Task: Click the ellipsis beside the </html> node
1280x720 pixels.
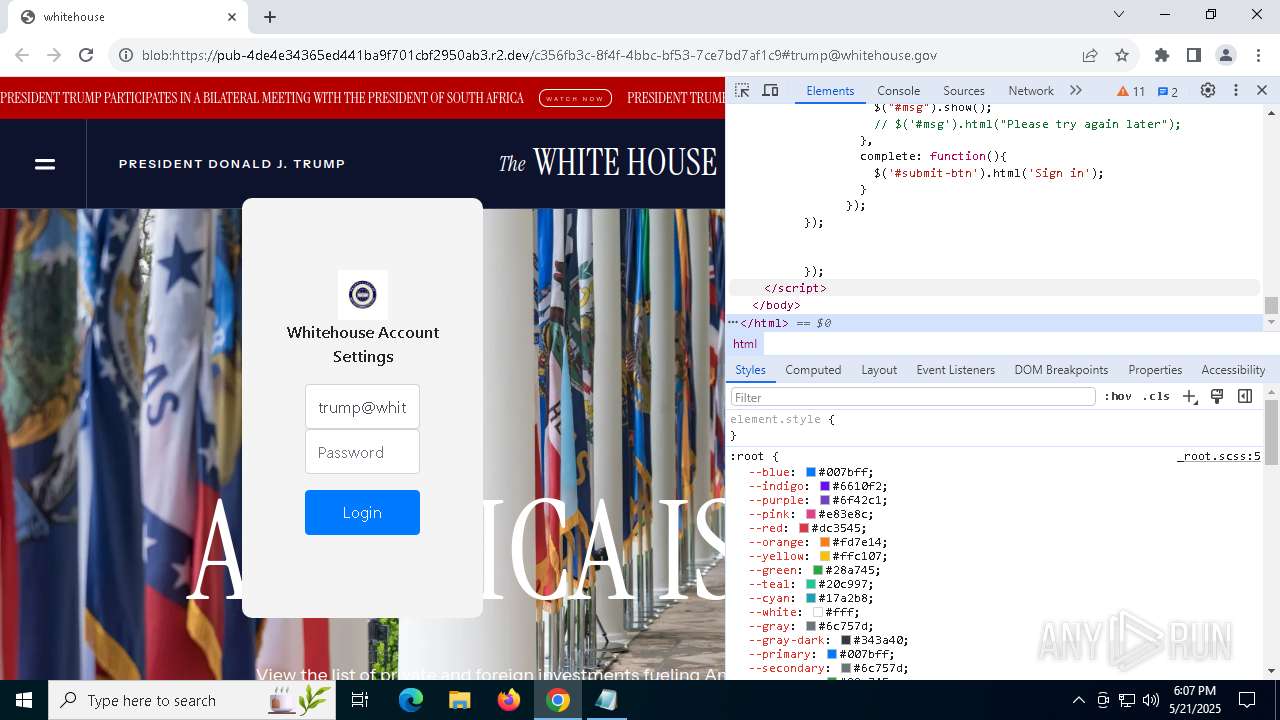Action: (733, 323)
